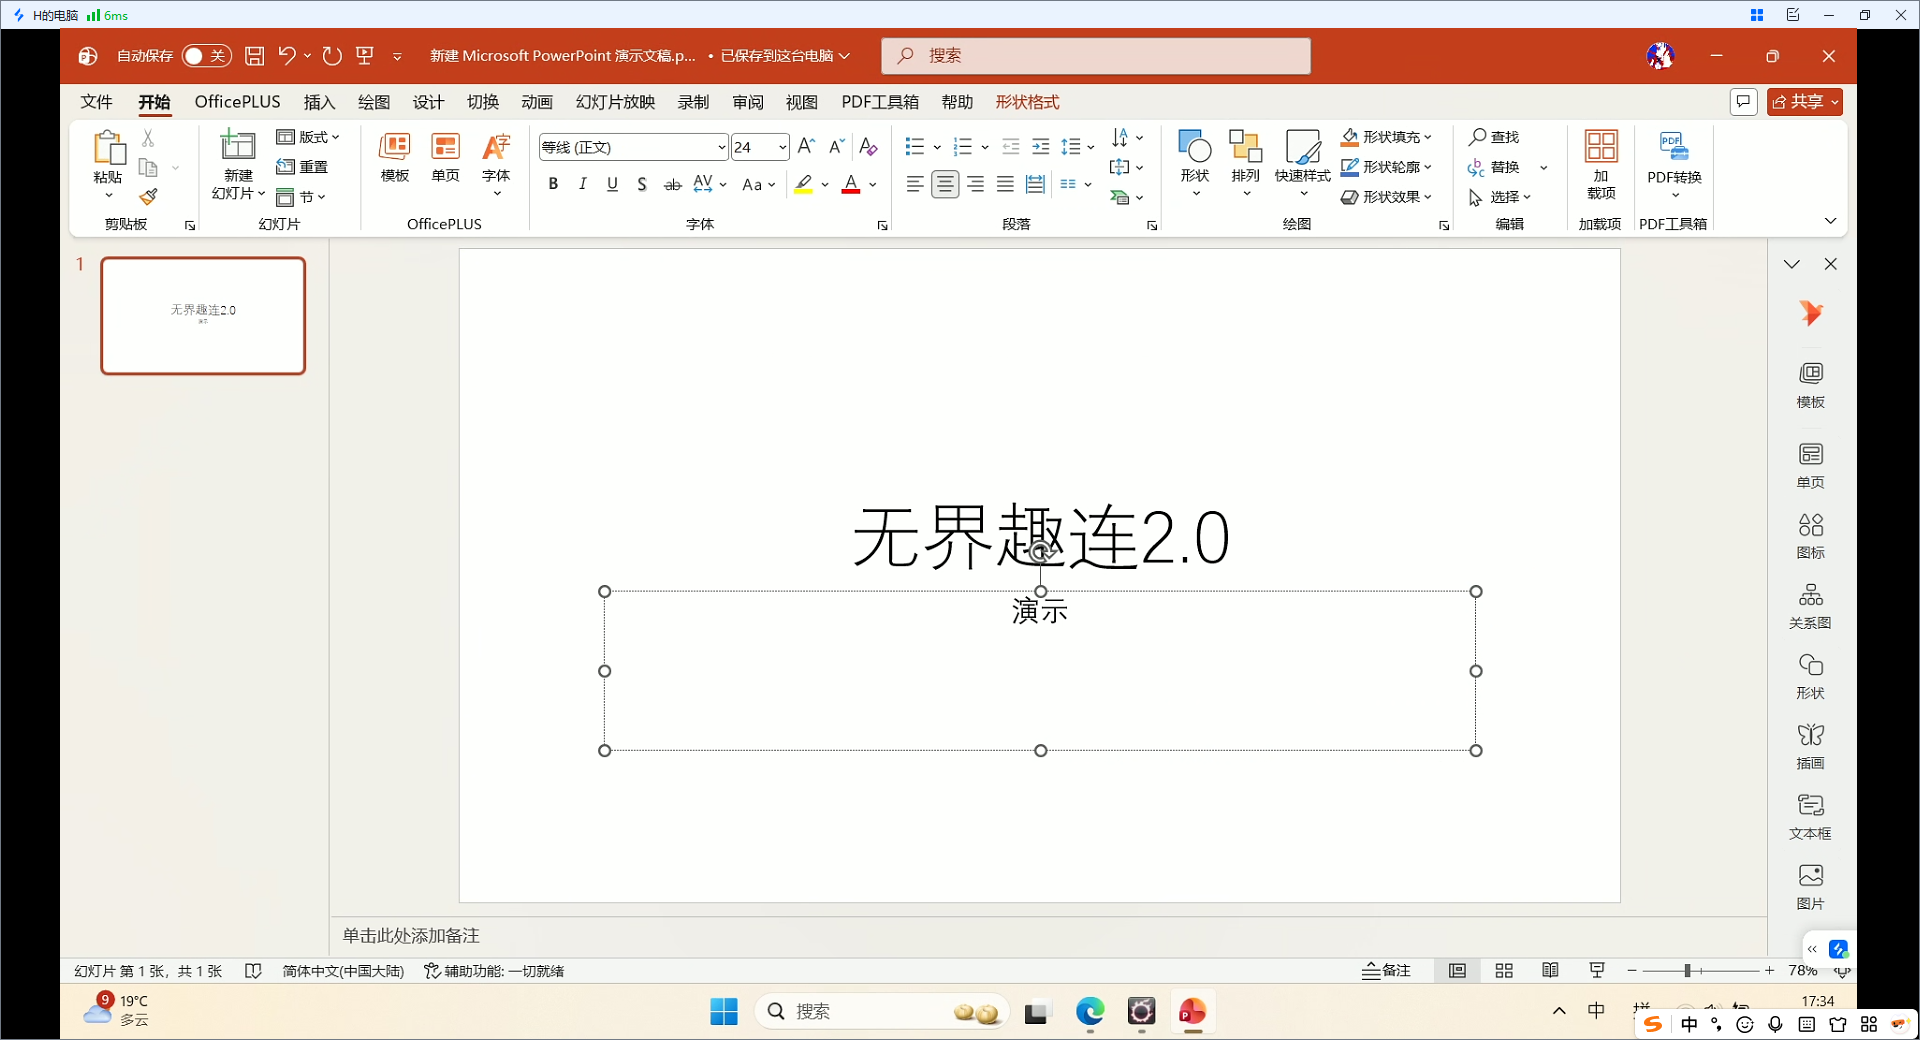Switch to the 插入 ribbon tab
Viewport: 1920px width, 1040px height.
coord(319,101)
